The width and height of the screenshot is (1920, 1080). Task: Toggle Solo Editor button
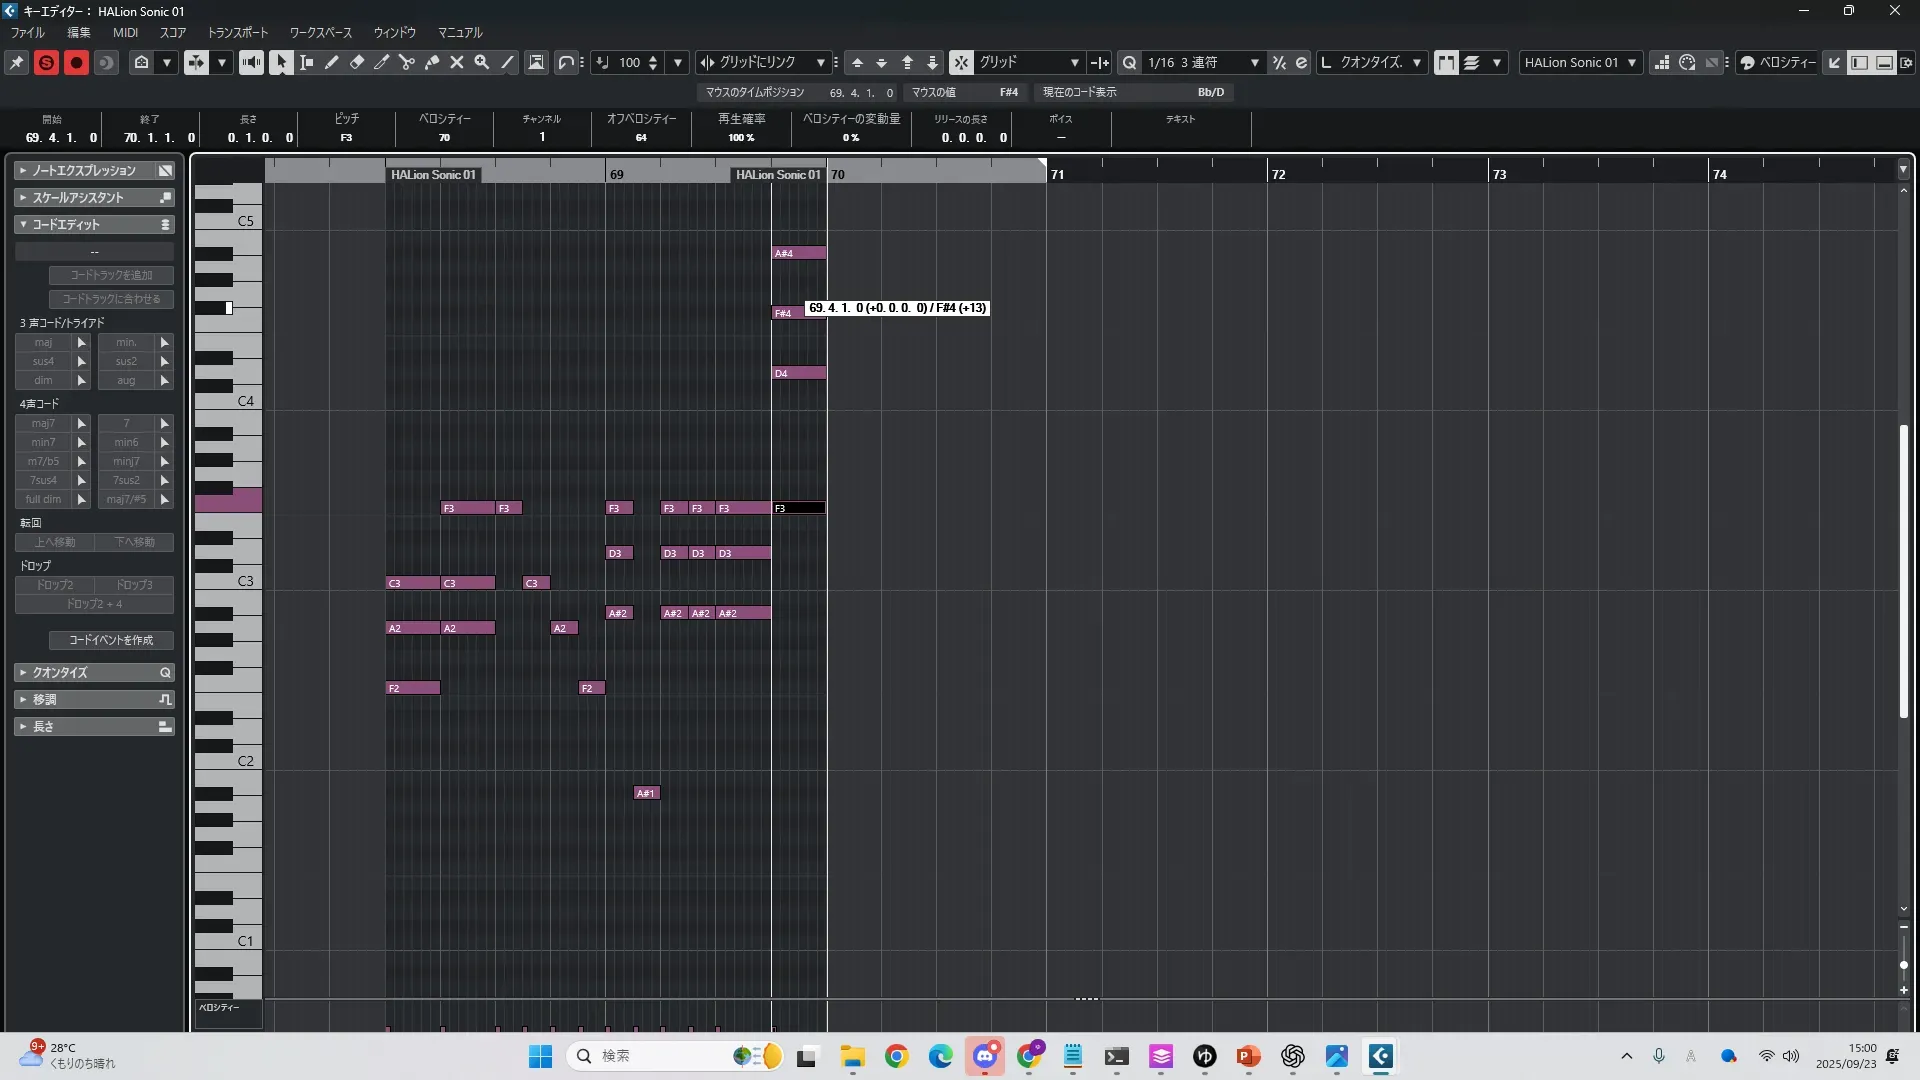(46, 62)
